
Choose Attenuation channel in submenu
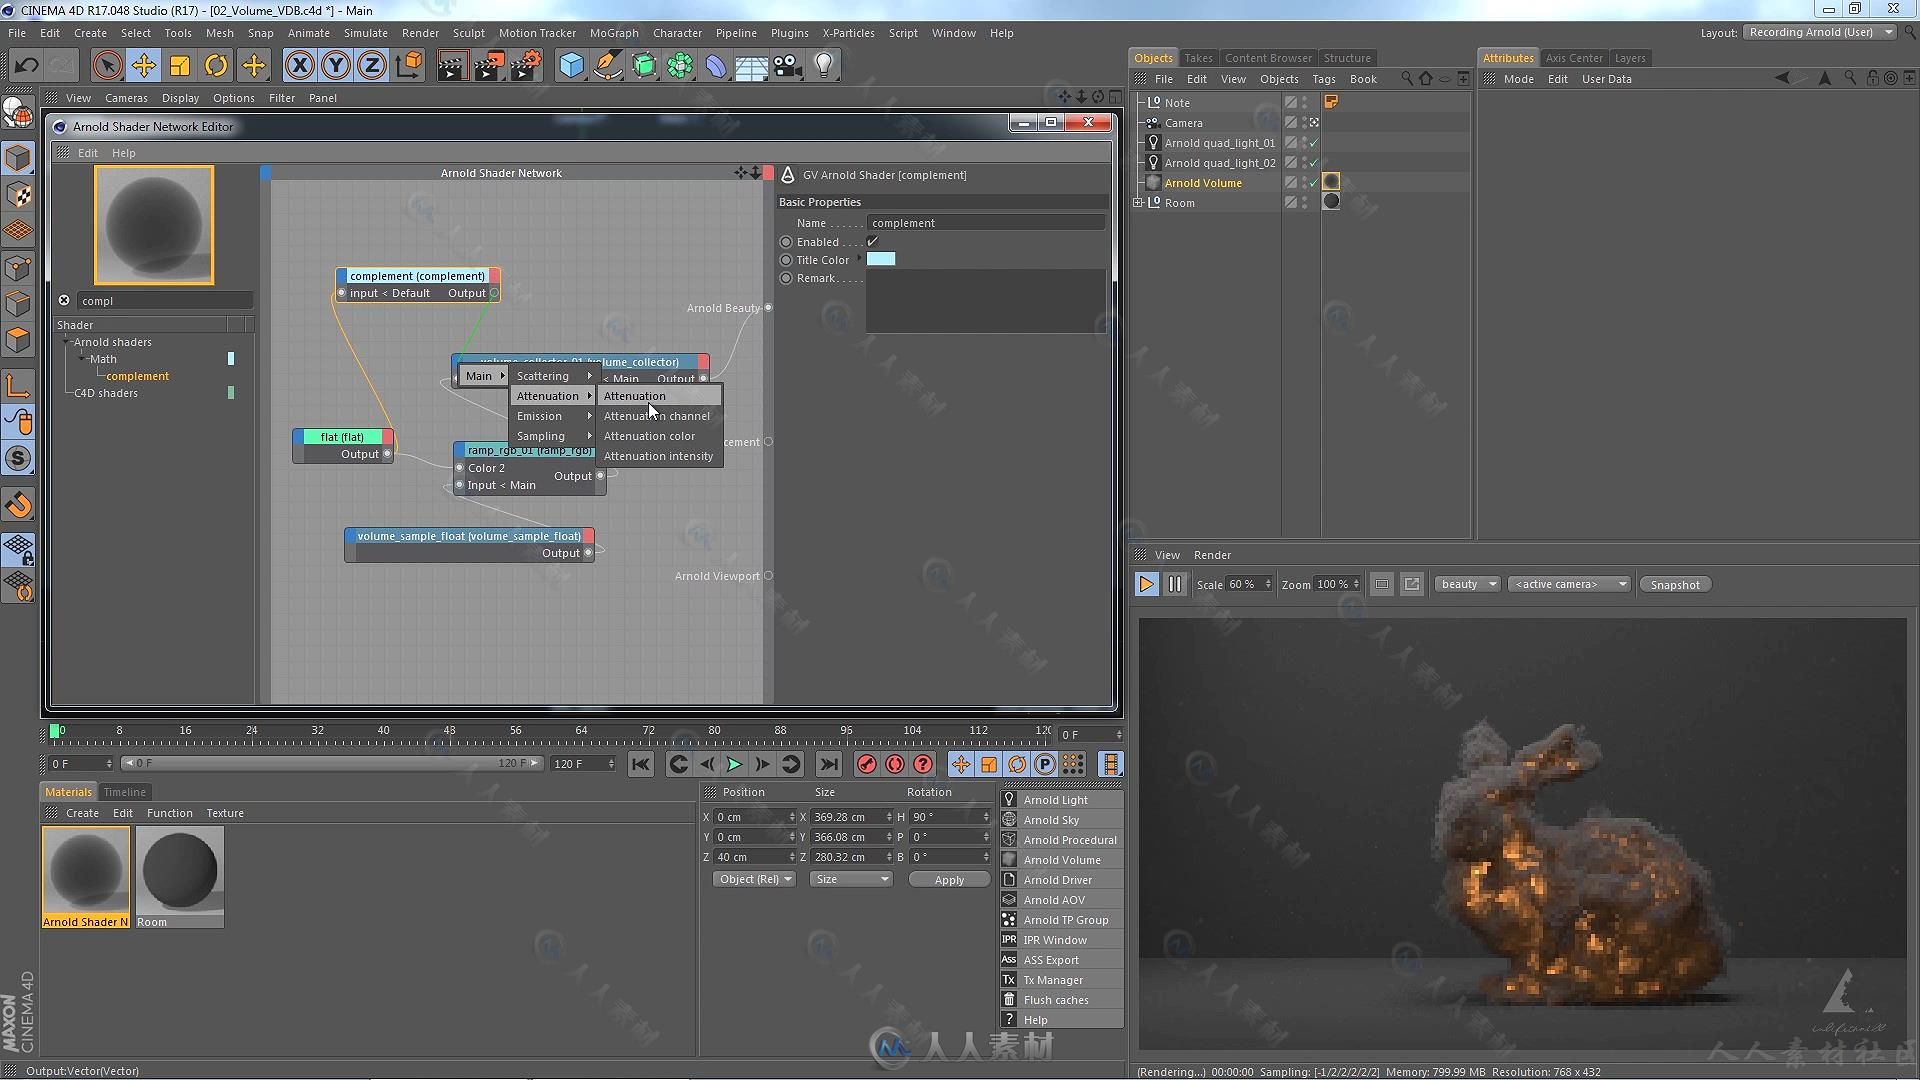click(657, 416)
